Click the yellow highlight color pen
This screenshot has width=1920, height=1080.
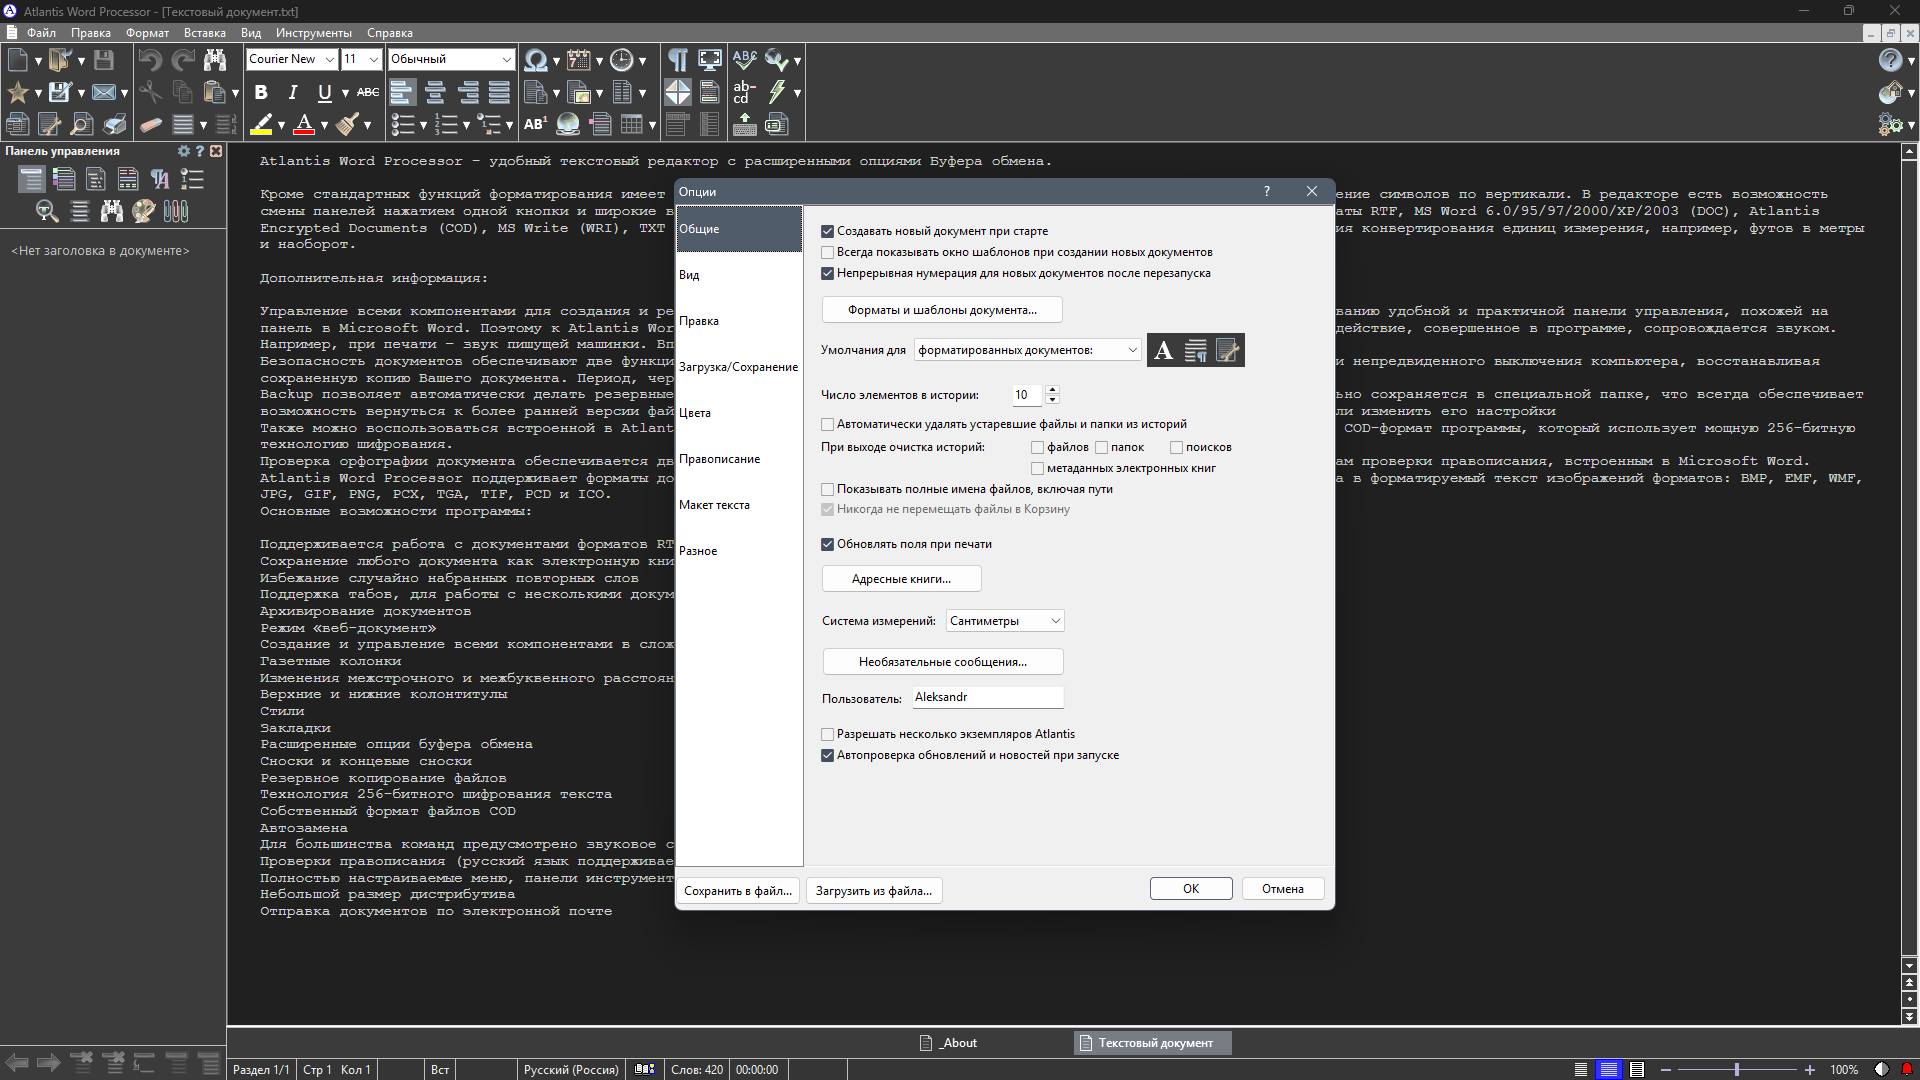pos(261,125)
